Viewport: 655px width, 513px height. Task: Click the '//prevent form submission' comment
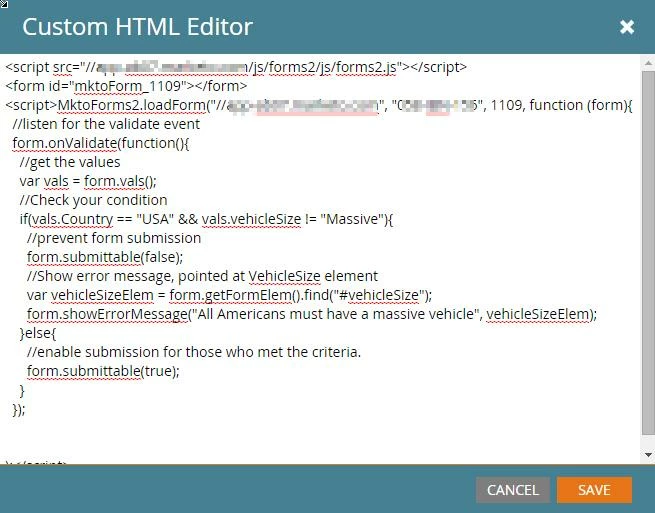pos(114,238)
